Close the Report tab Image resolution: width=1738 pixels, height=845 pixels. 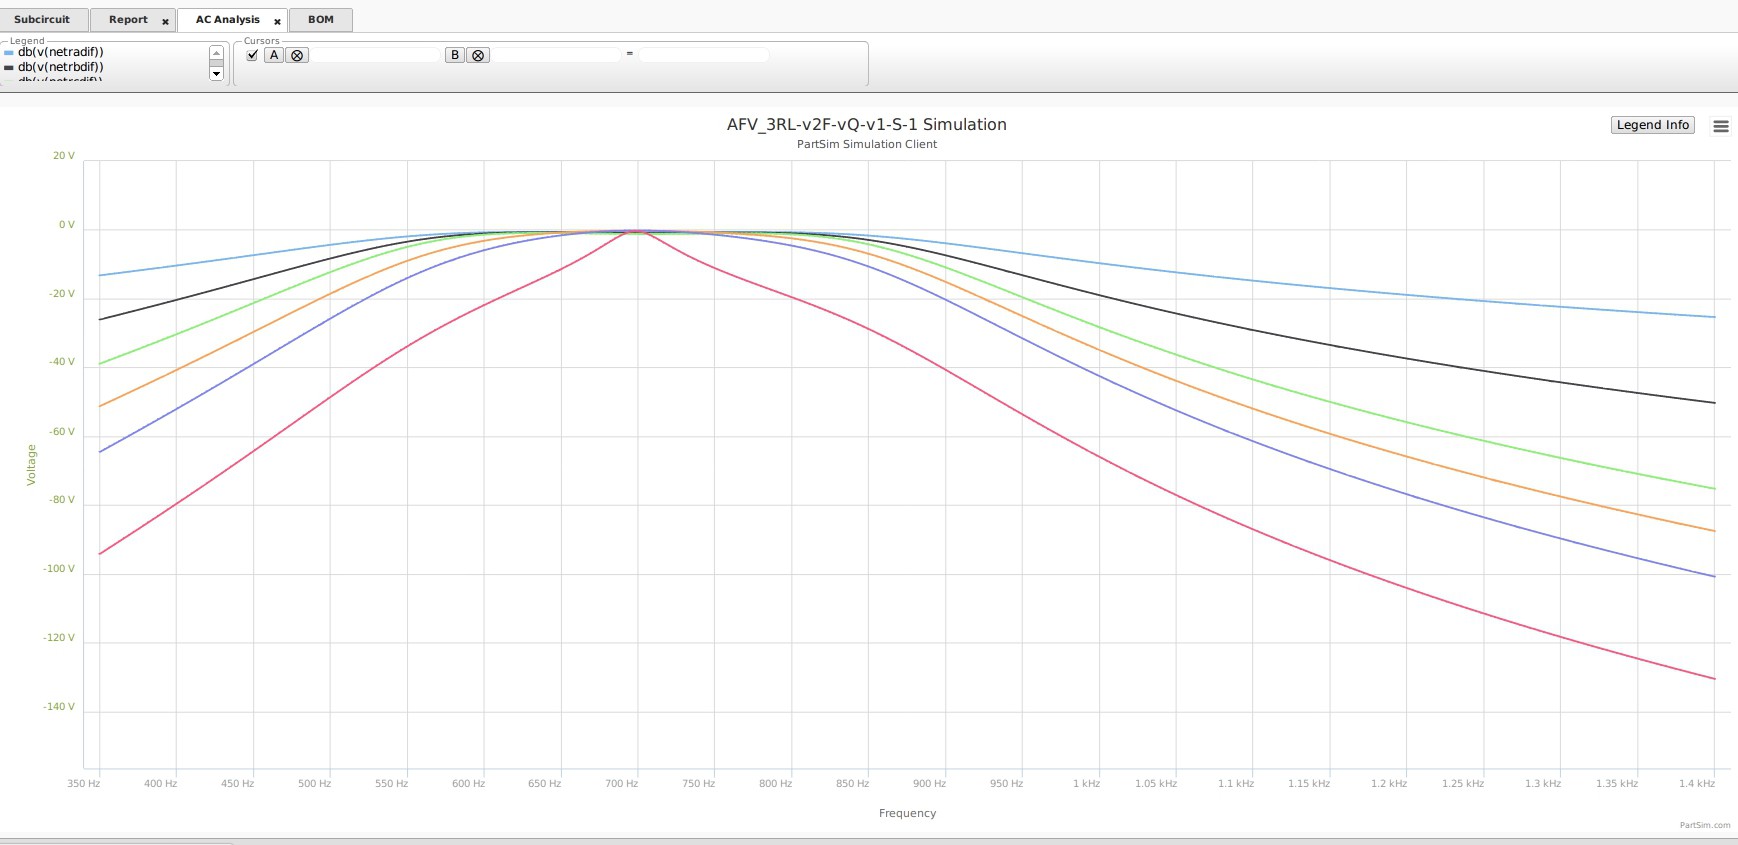point(165,21)
